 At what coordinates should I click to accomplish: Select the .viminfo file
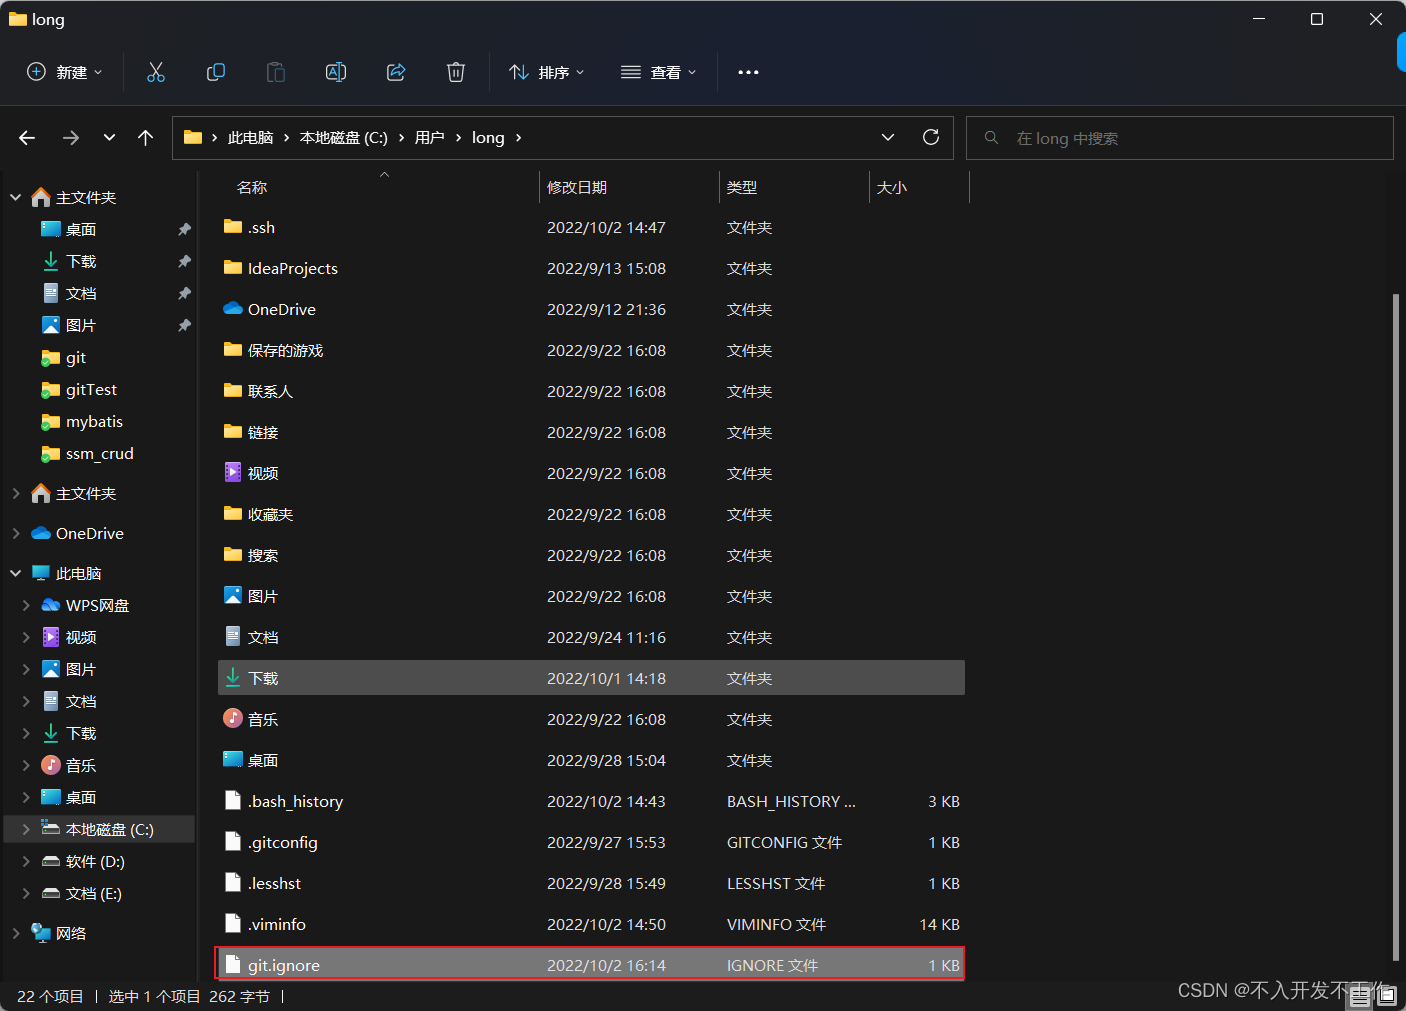click(591, 924)
